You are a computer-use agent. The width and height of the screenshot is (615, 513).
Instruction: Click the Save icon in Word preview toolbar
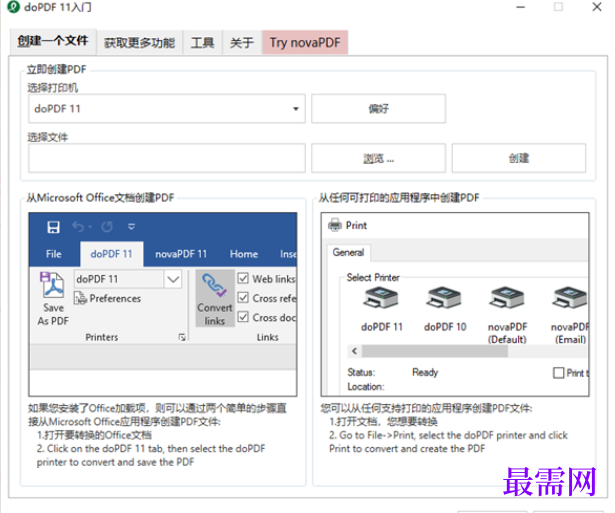point(53,227)
